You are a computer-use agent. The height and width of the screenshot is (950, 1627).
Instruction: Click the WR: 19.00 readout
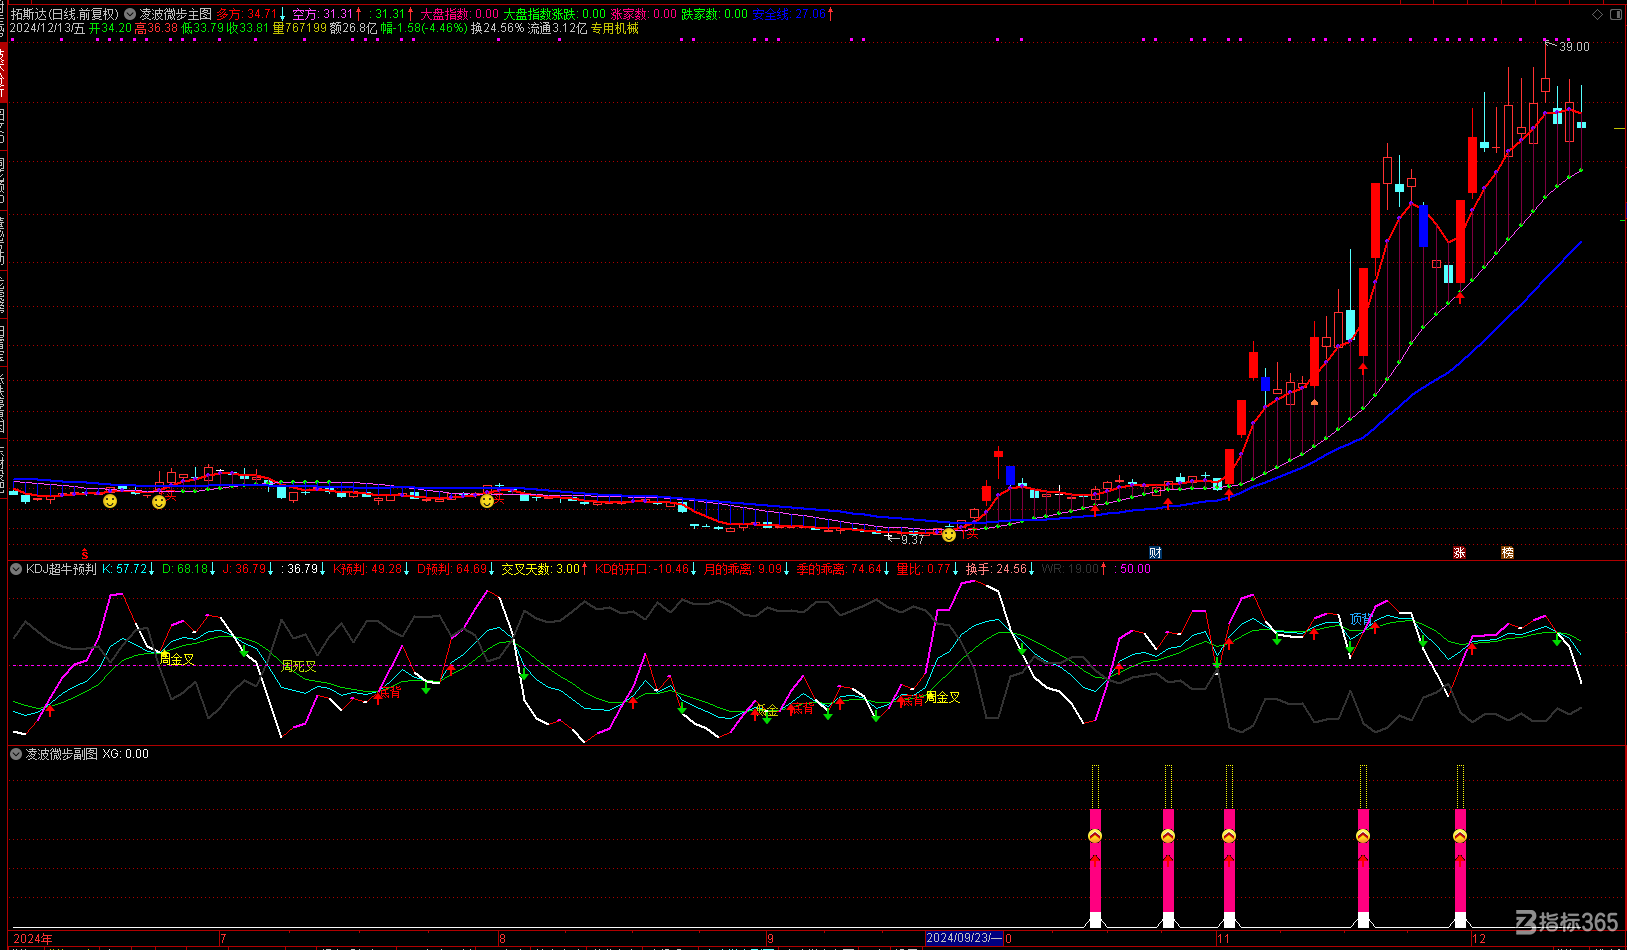[1070, 569]
